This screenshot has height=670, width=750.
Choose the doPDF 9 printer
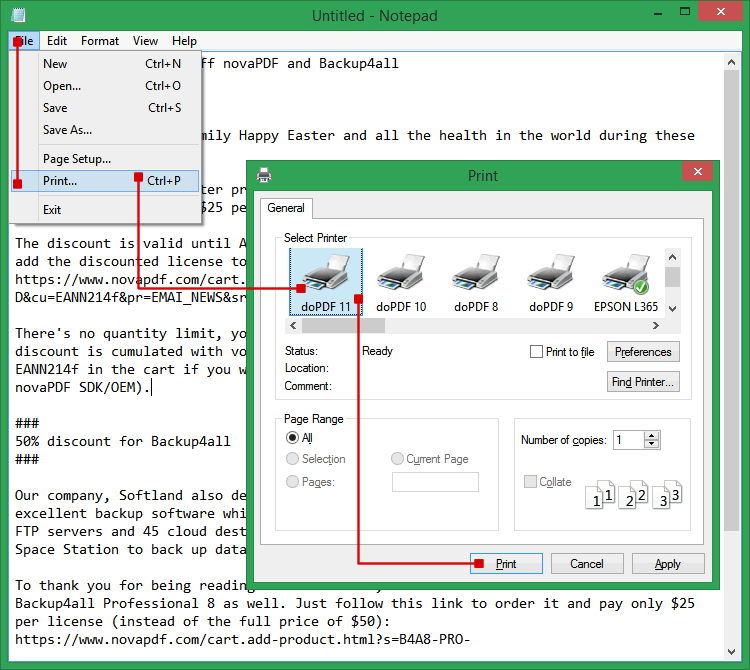[551, 282]
